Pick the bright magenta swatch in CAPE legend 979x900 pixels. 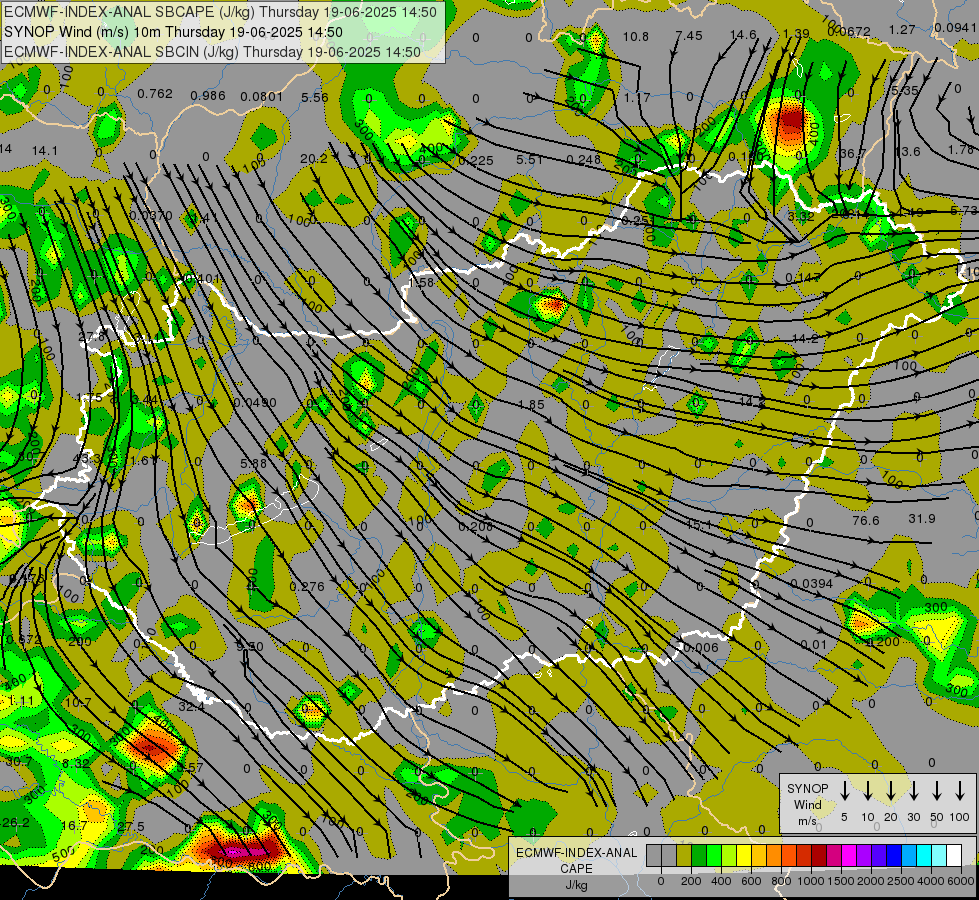coord(849,855)
